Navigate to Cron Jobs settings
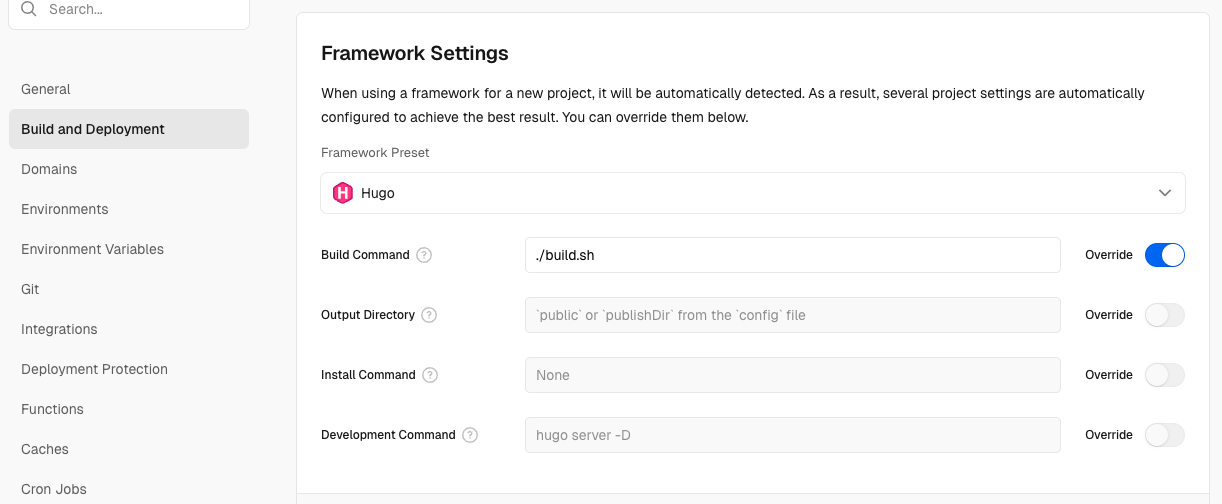Viewport: 1222px width, 504px height. click(x=54, y=489)
